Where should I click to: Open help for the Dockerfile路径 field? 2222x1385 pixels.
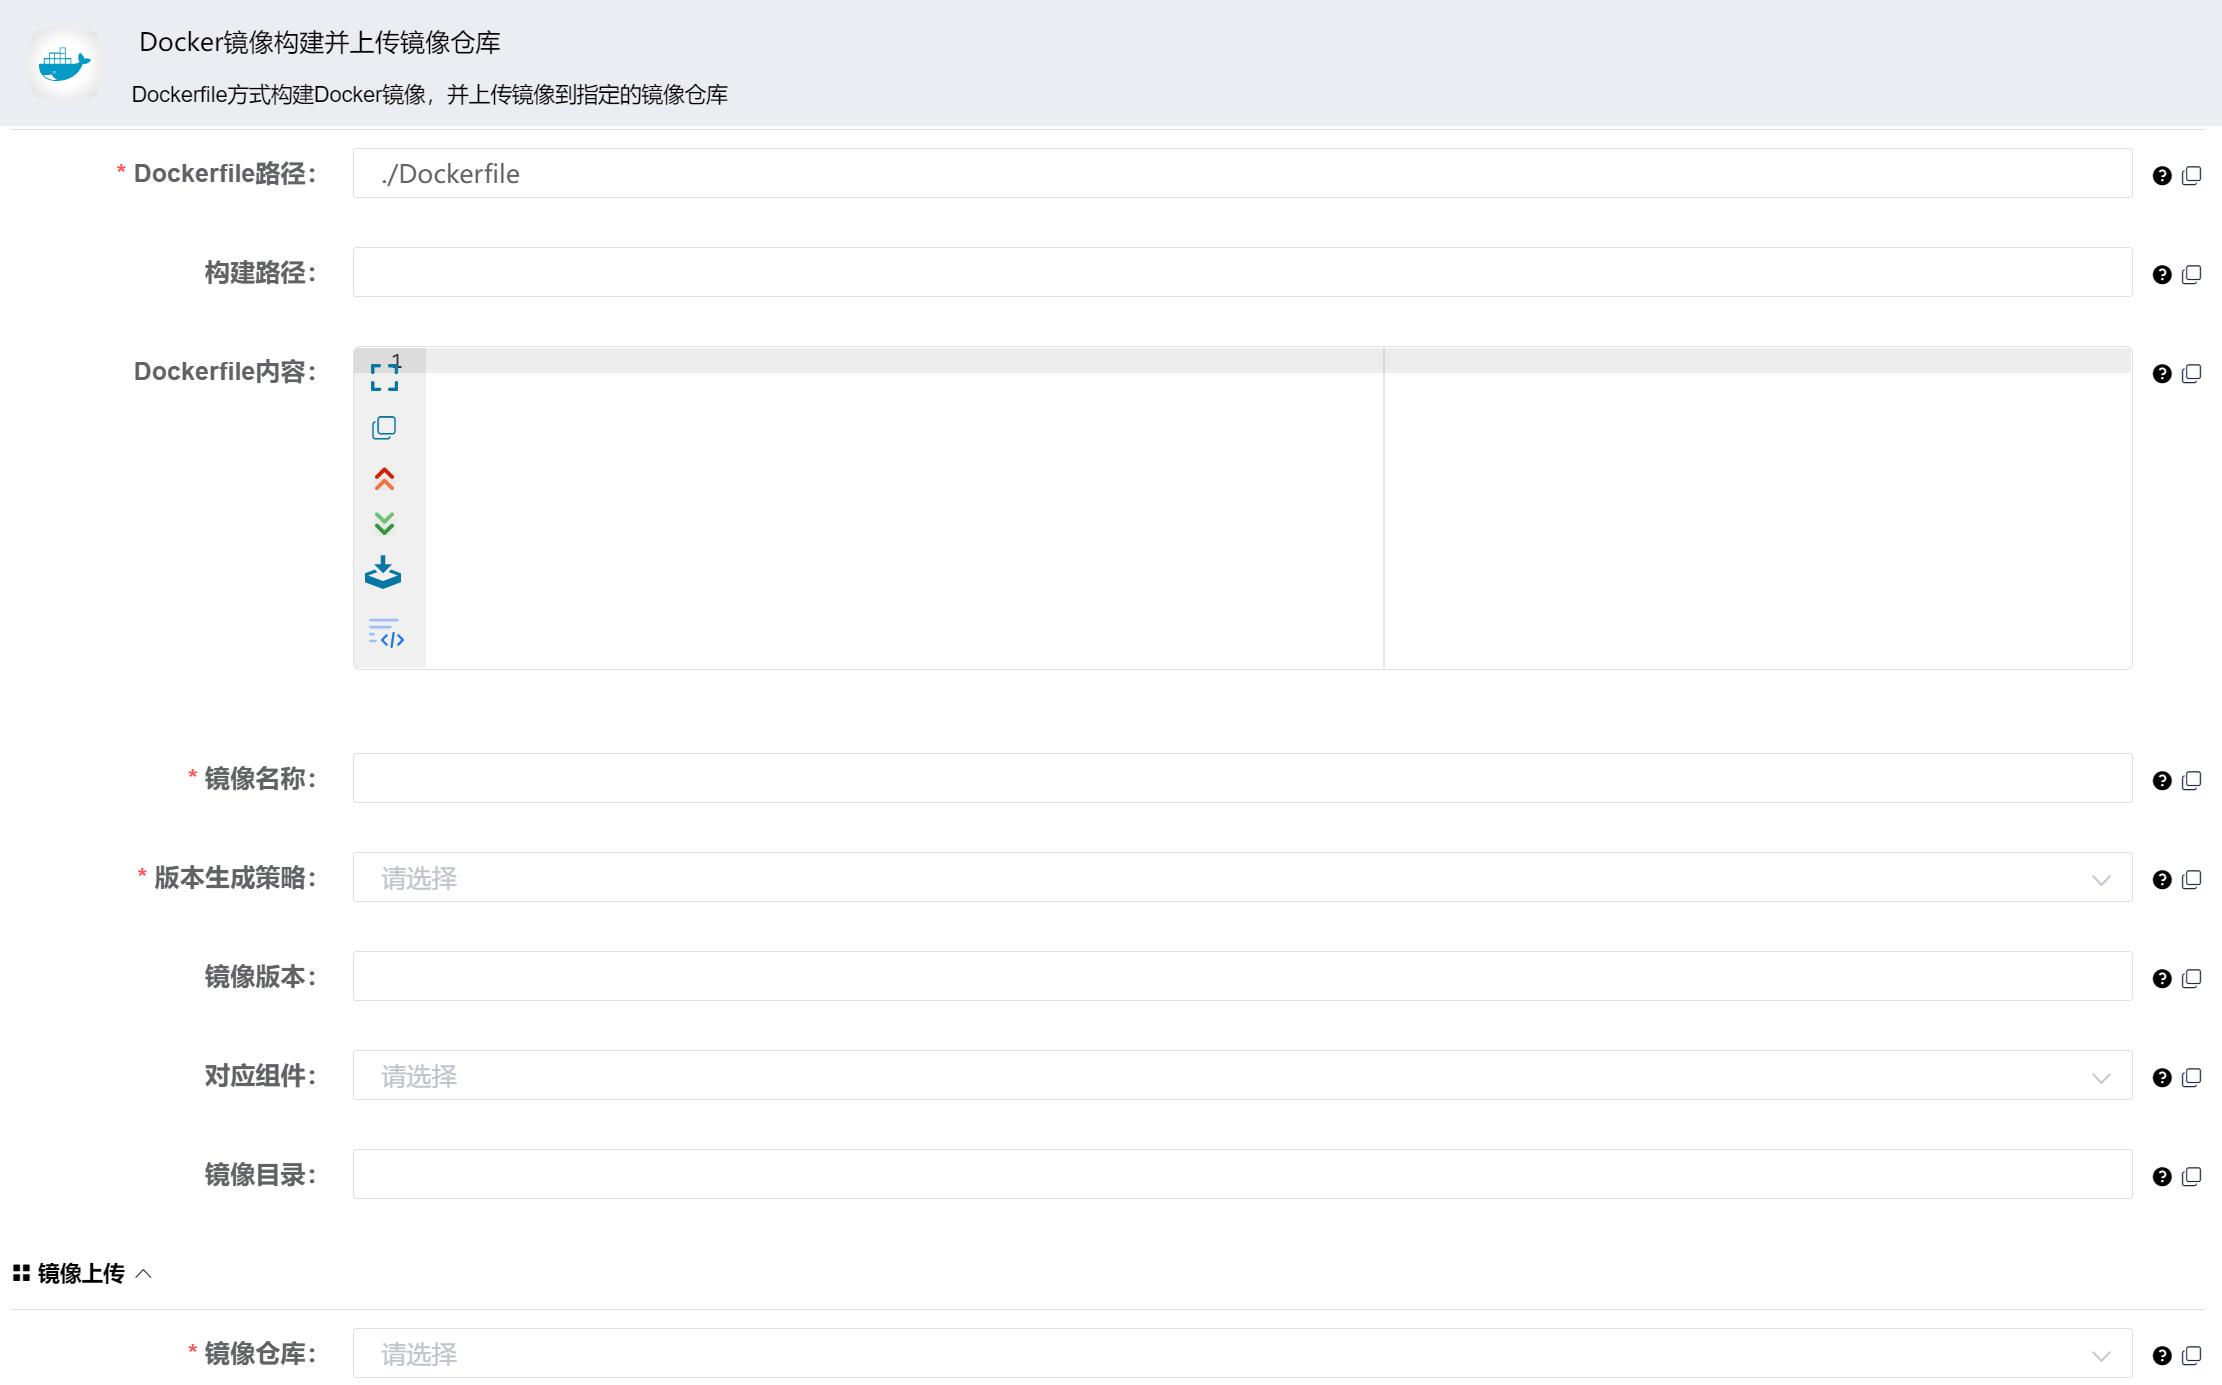tap(2163, 174)
